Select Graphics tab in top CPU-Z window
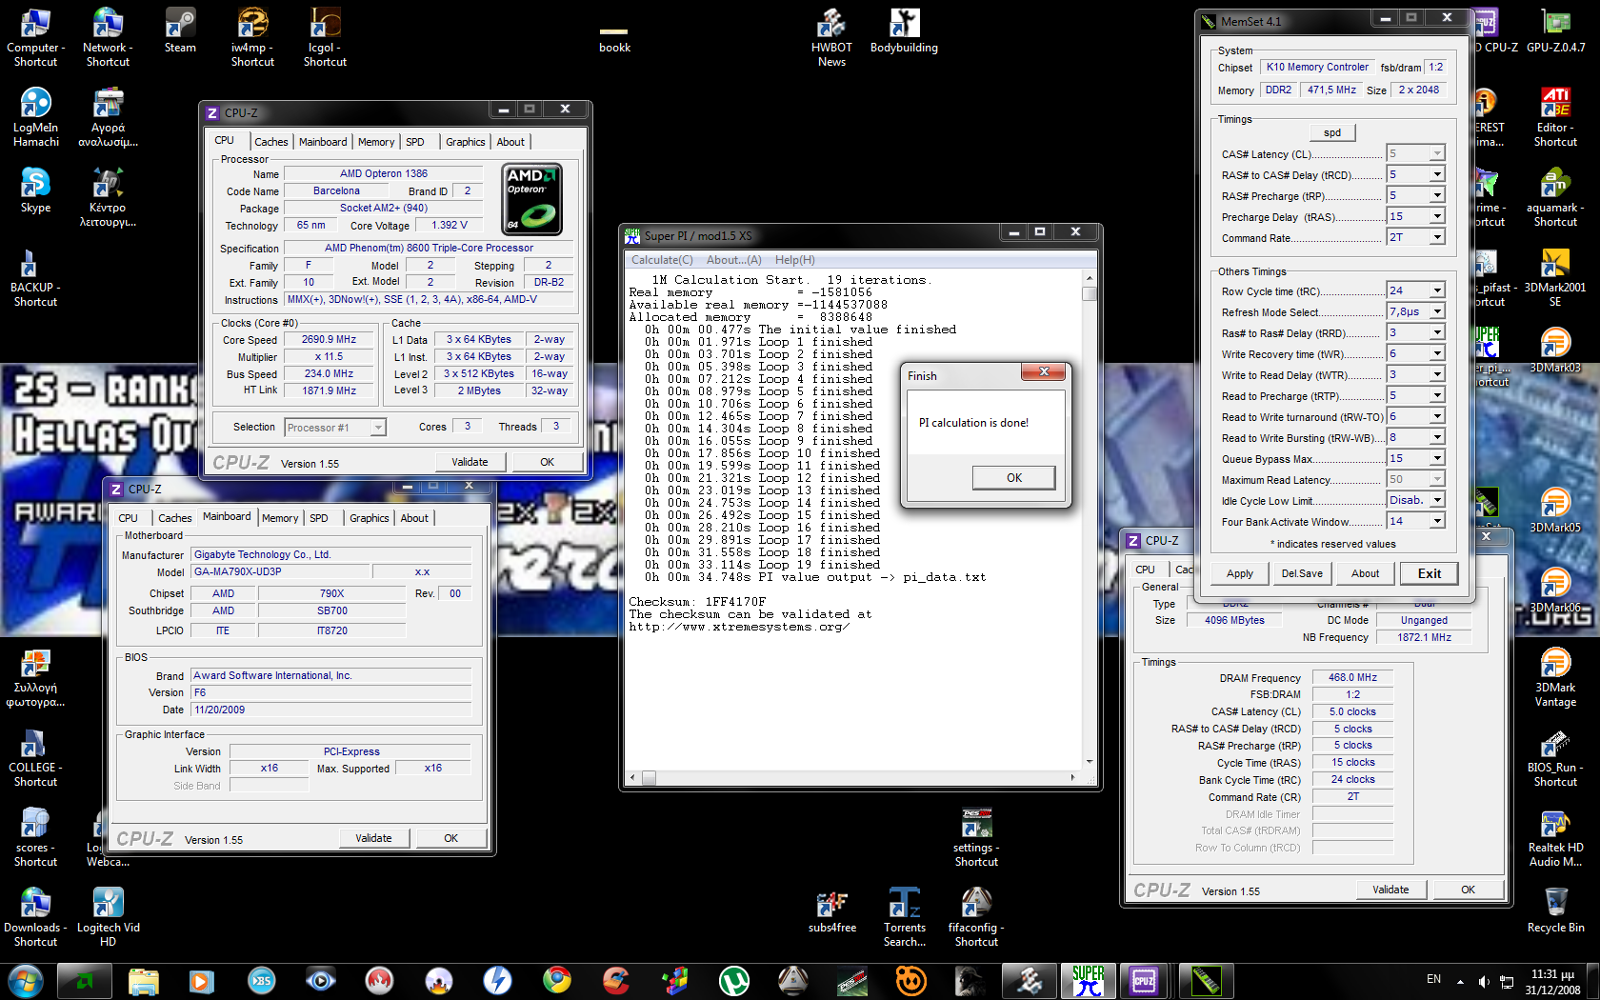The image size is (1600, 1000). point(465,142)
